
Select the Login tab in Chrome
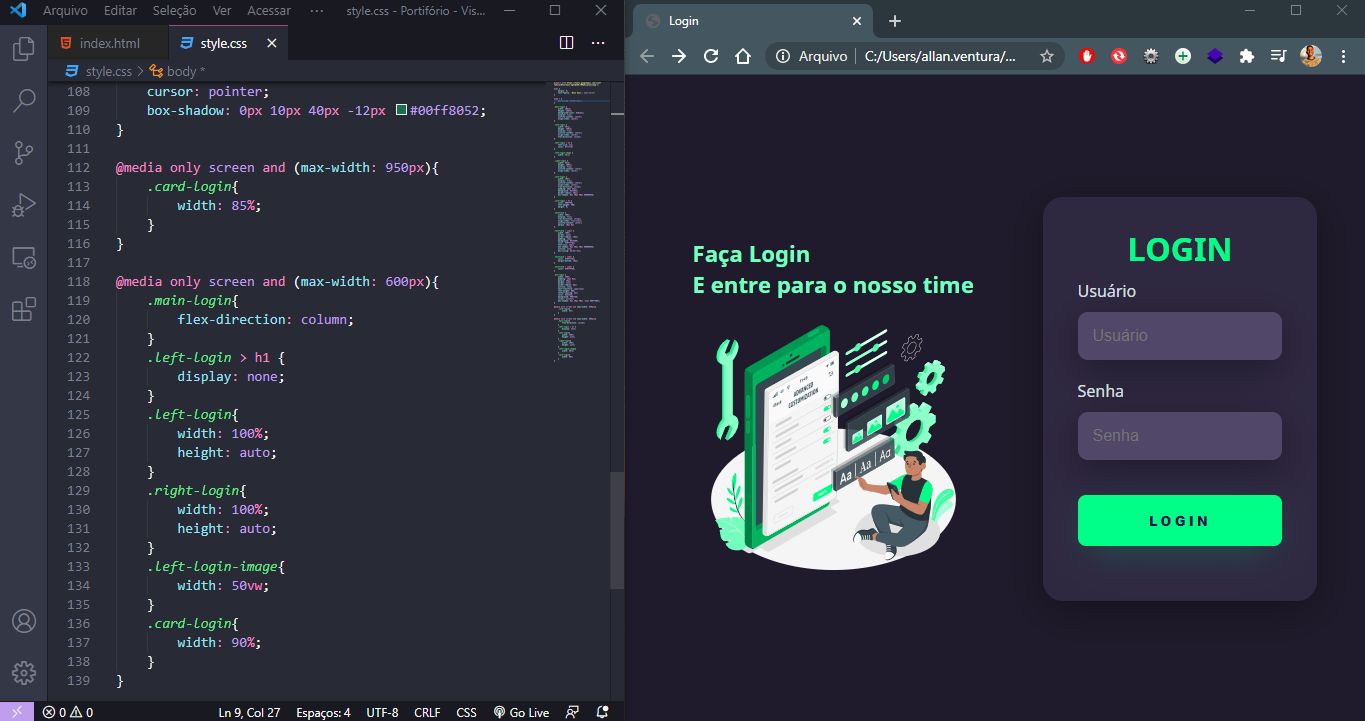pos(750,21)
